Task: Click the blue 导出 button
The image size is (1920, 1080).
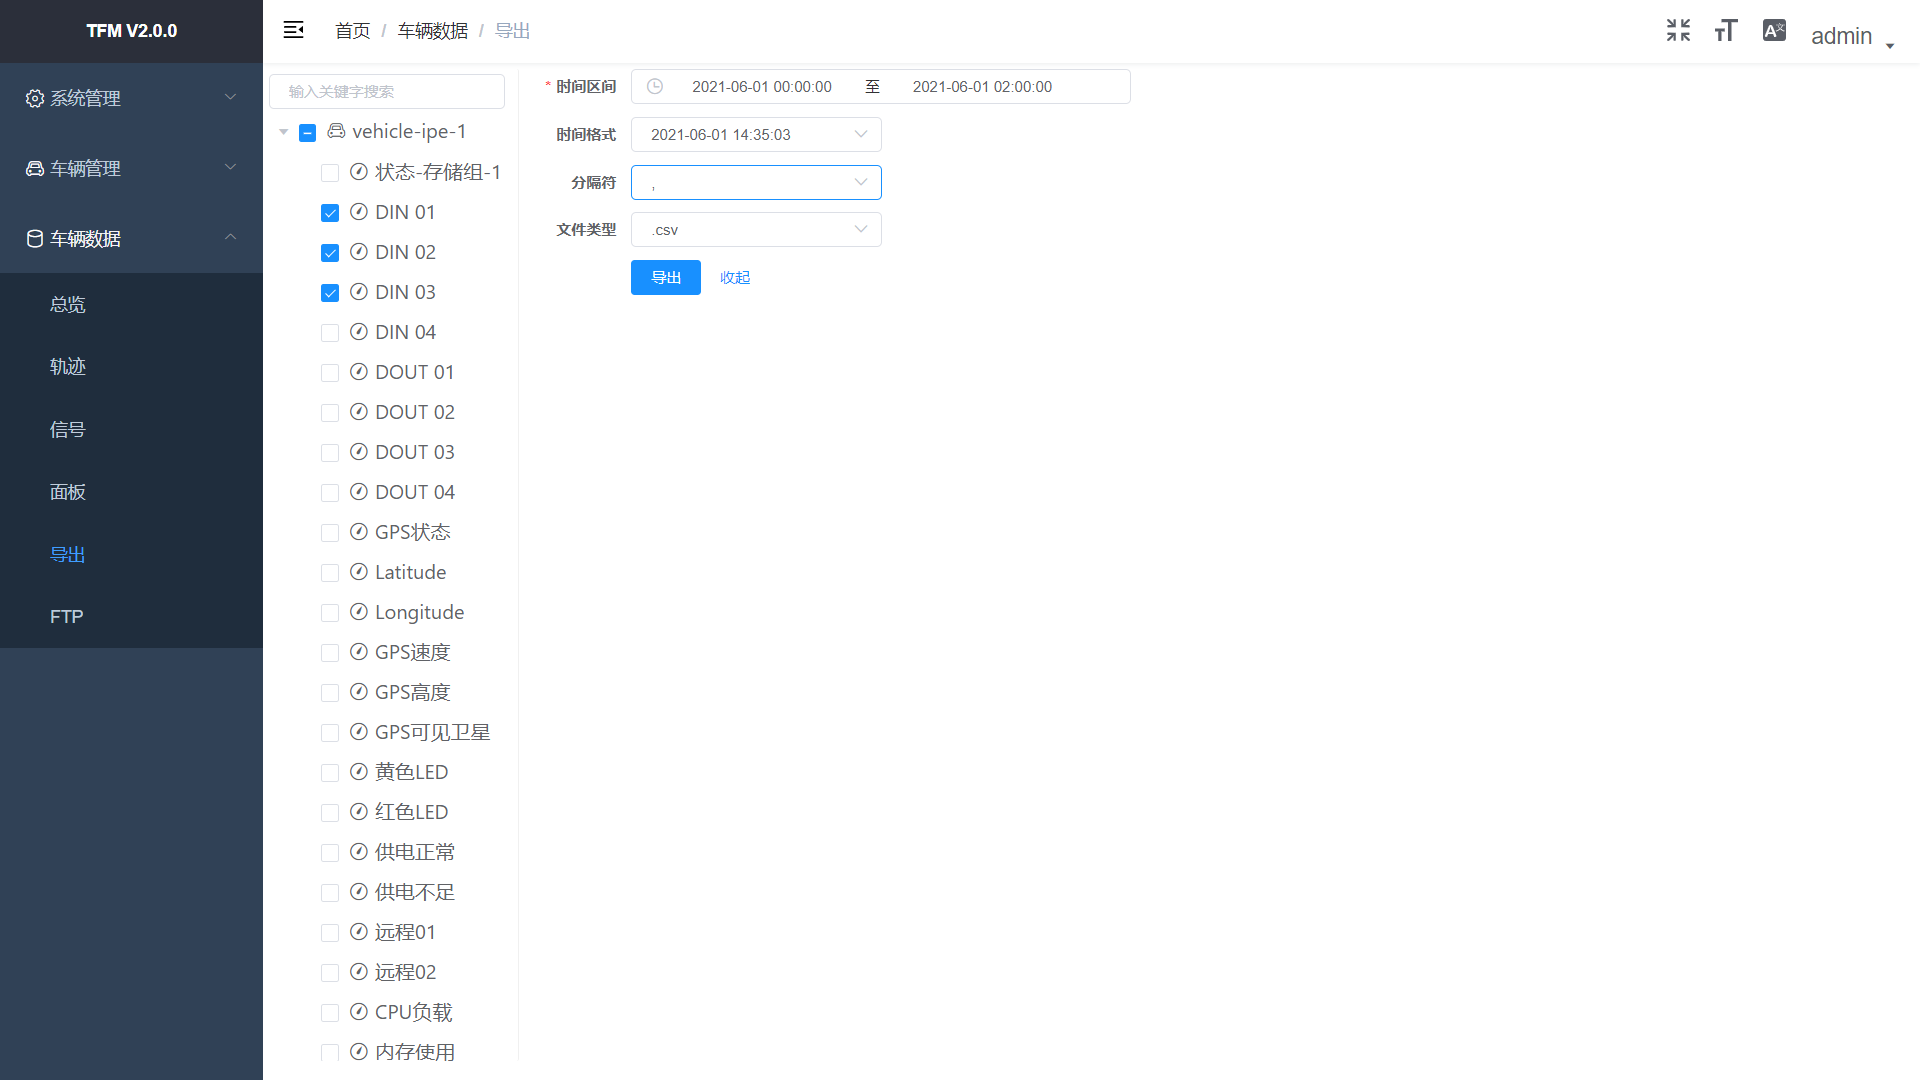Action: pos(666,277)
